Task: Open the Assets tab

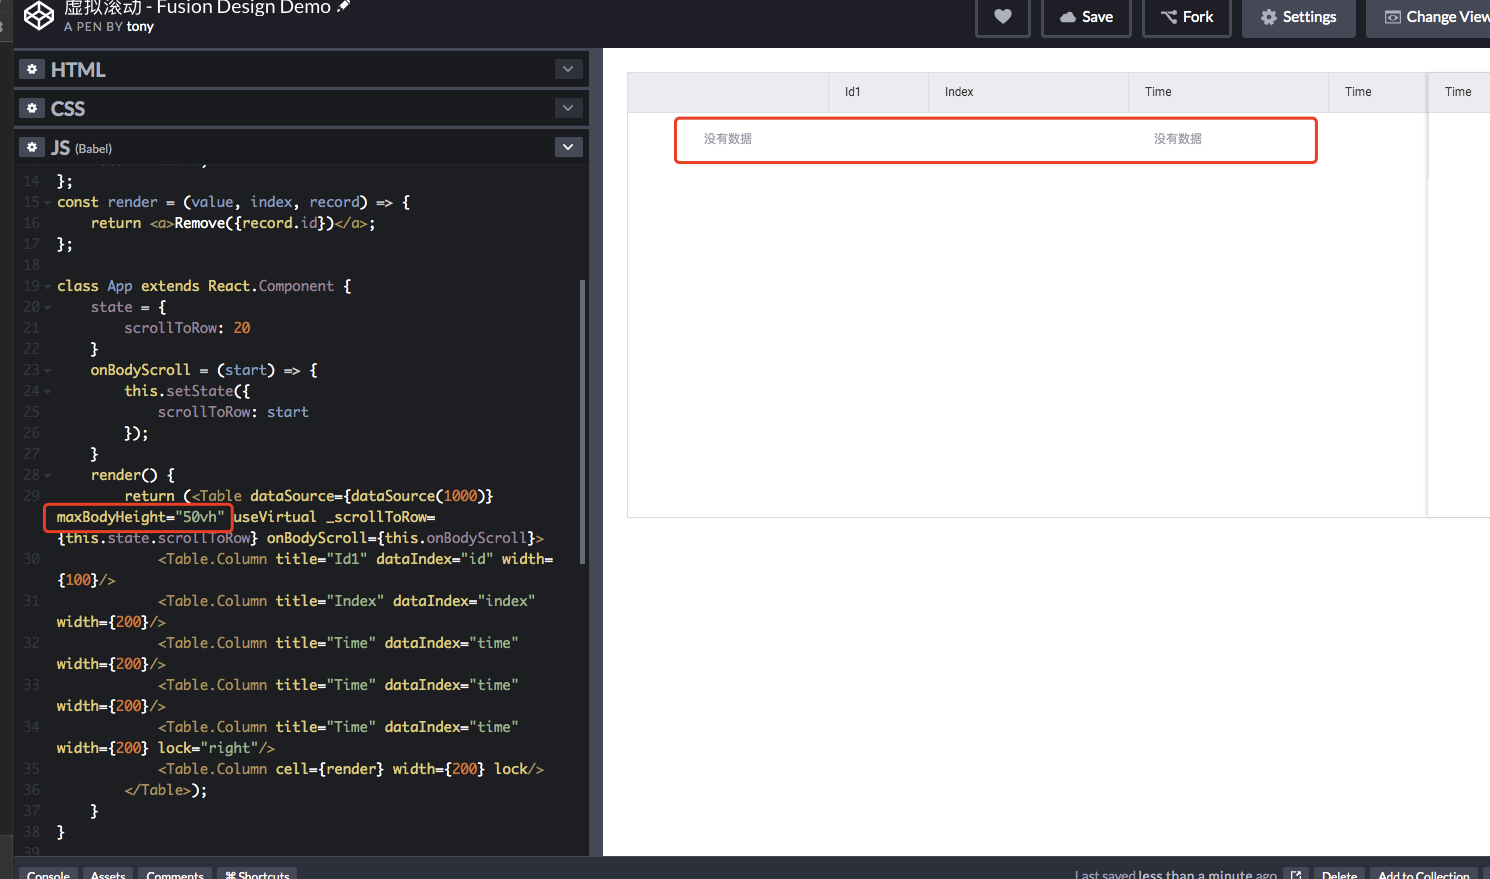Action: [107, 874]
